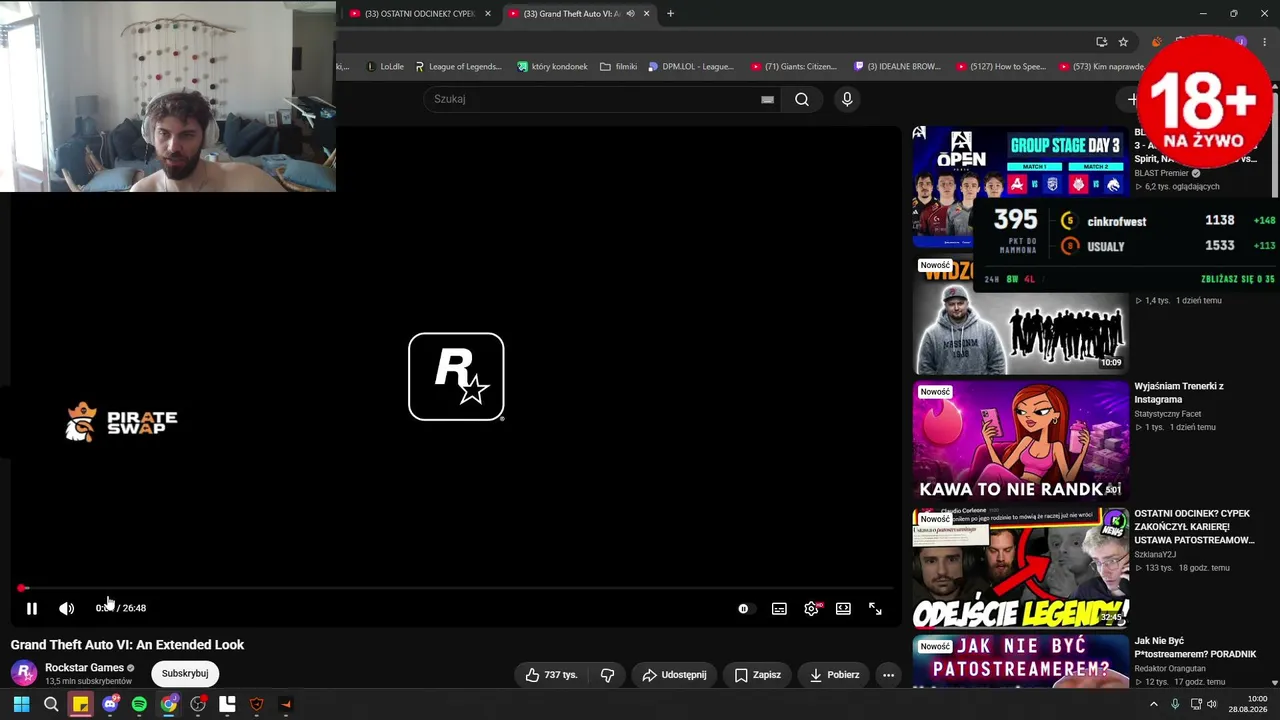Open the Windows Start menu
This screenshot has width=1280, height=720.
[x=21, y=704]
